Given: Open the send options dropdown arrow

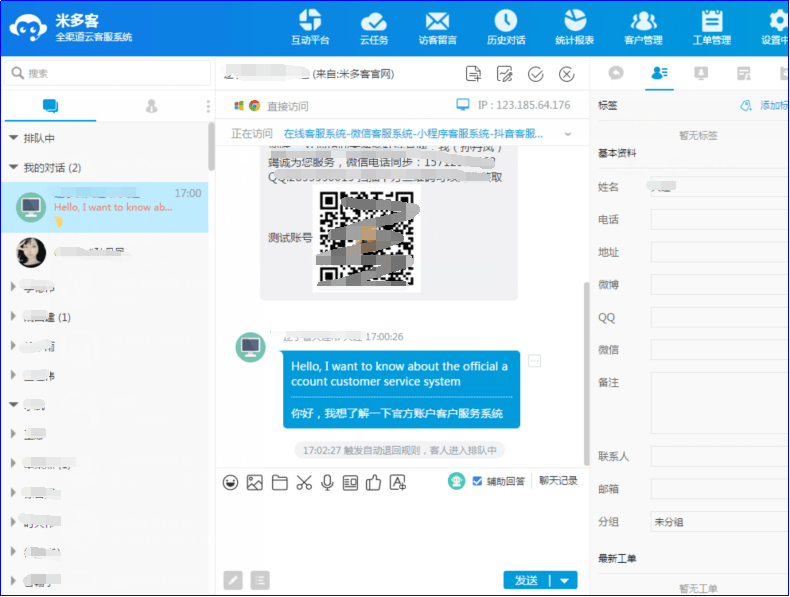Looking at the screenshot, I should tap(564, 580).
